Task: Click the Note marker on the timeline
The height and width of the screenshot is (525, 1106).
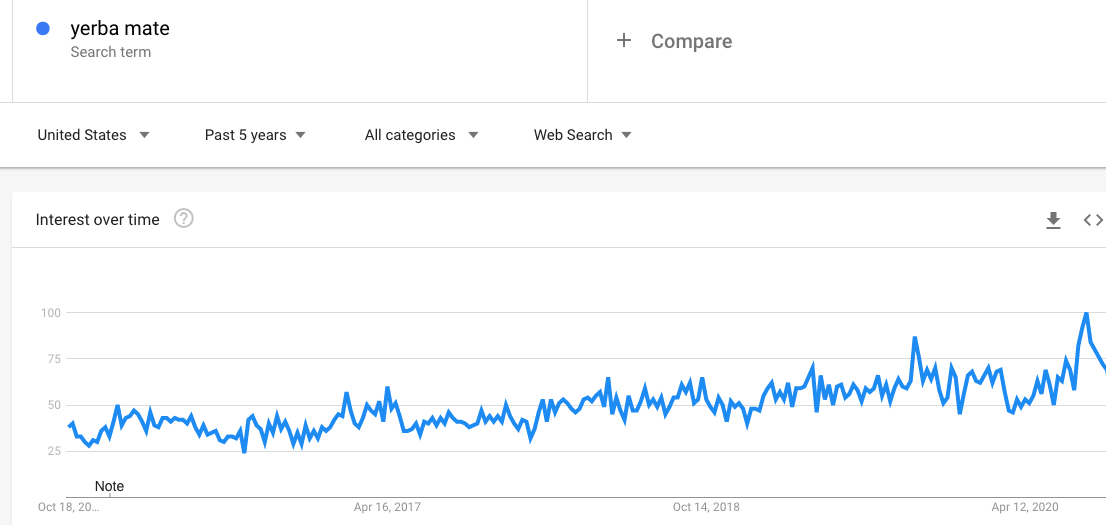Action: click(109, 486)
